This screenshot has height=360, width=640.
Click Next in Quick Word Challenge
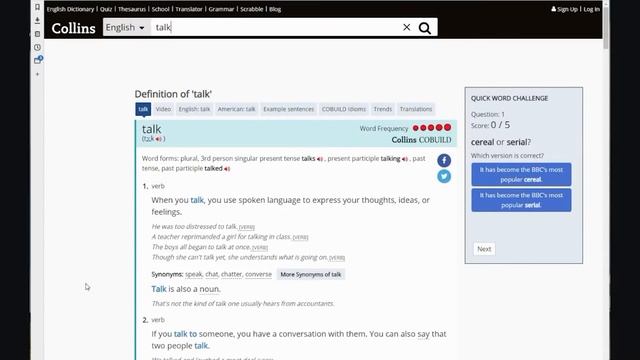click(484, 249)
